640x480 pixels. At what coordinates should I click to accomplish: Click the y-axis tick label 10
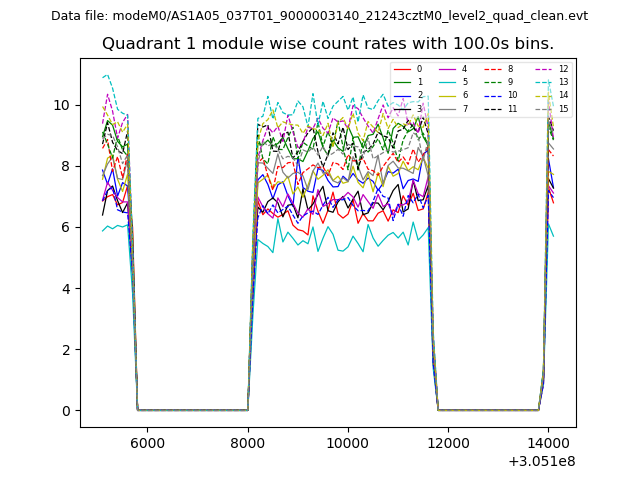pyautogui.click(x=62, y=105)
